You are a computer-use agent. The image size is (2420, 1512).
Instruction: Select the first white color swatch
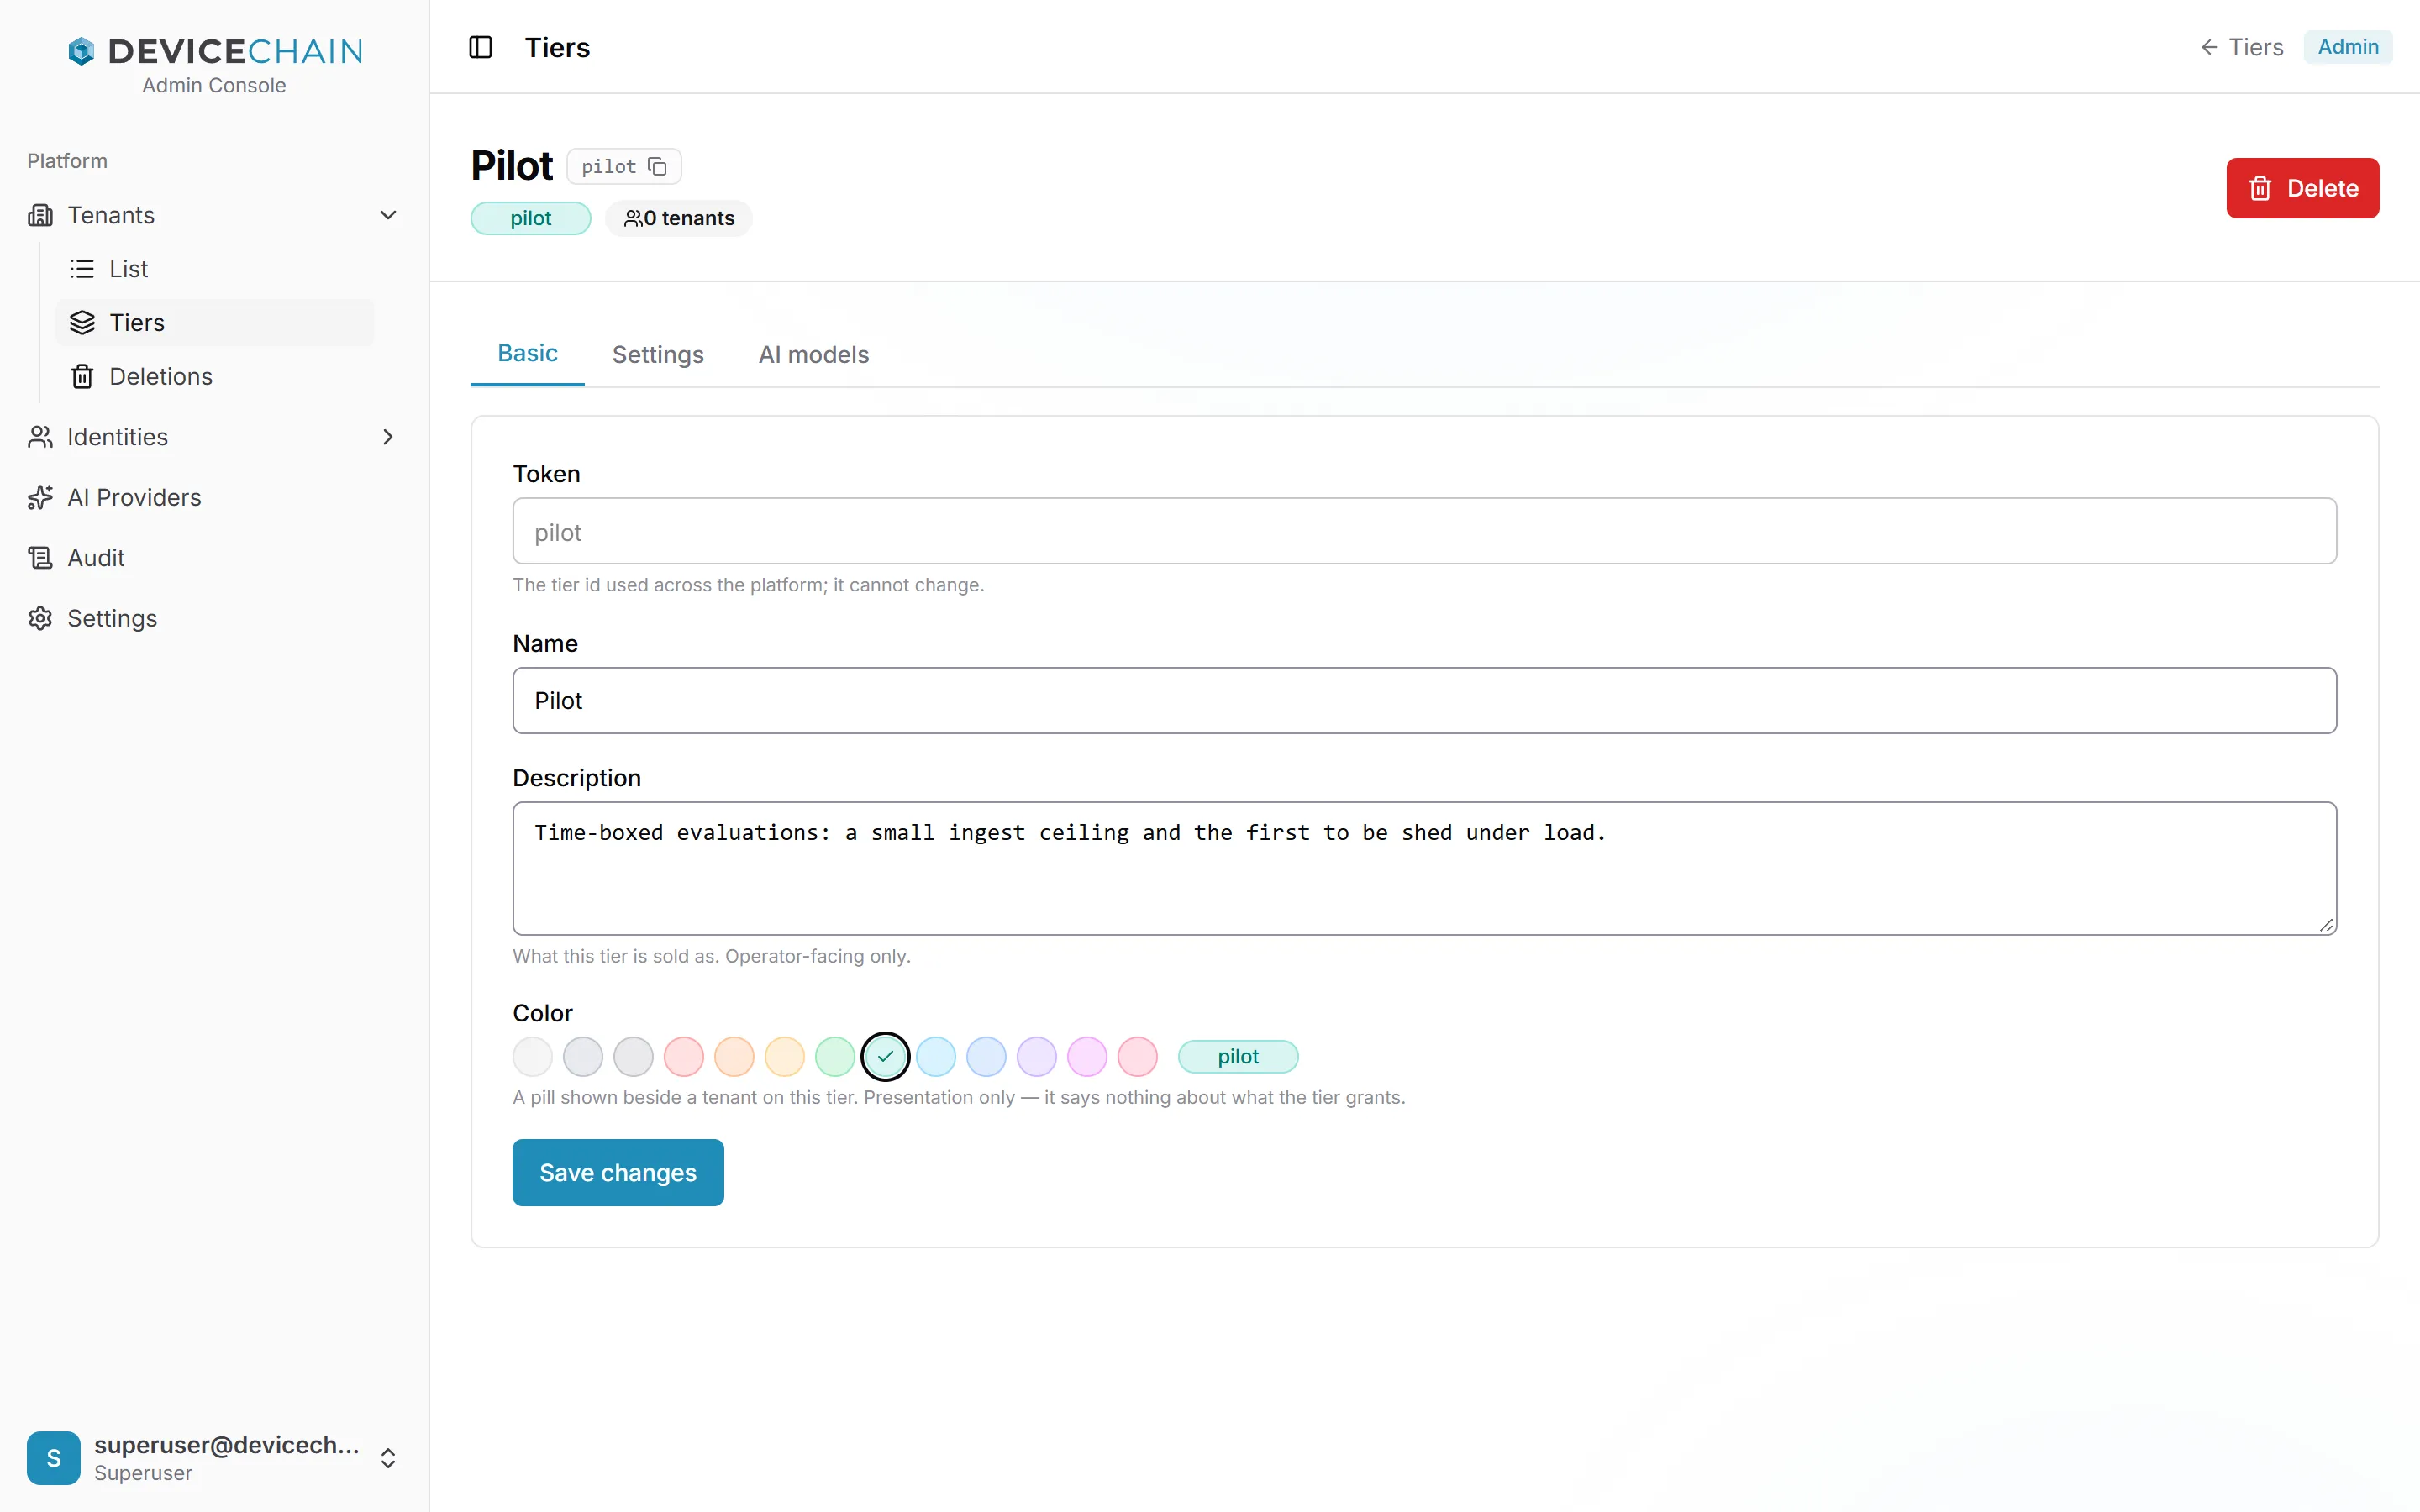(533, 1056)
